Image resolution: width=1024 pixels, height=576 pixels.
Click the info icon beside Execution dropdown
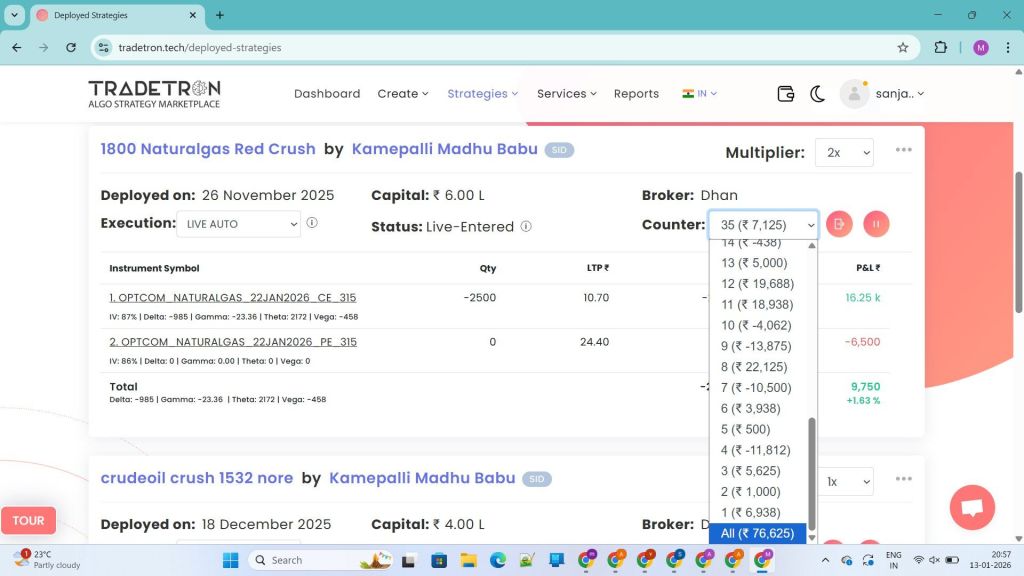[x=312, y=224]
